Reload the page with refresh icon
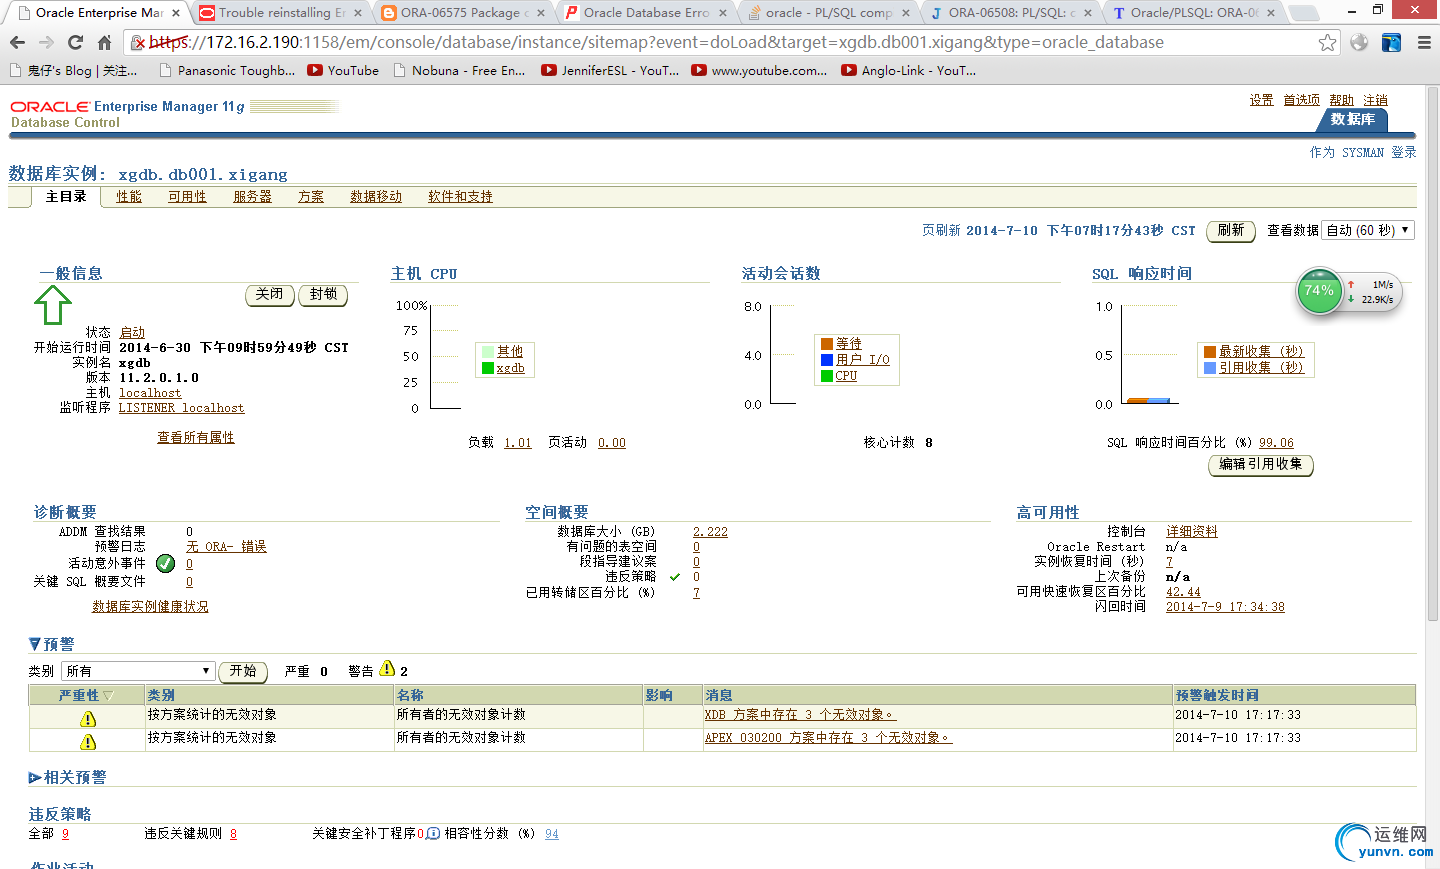1440x869 pixels. coord(75,42)
